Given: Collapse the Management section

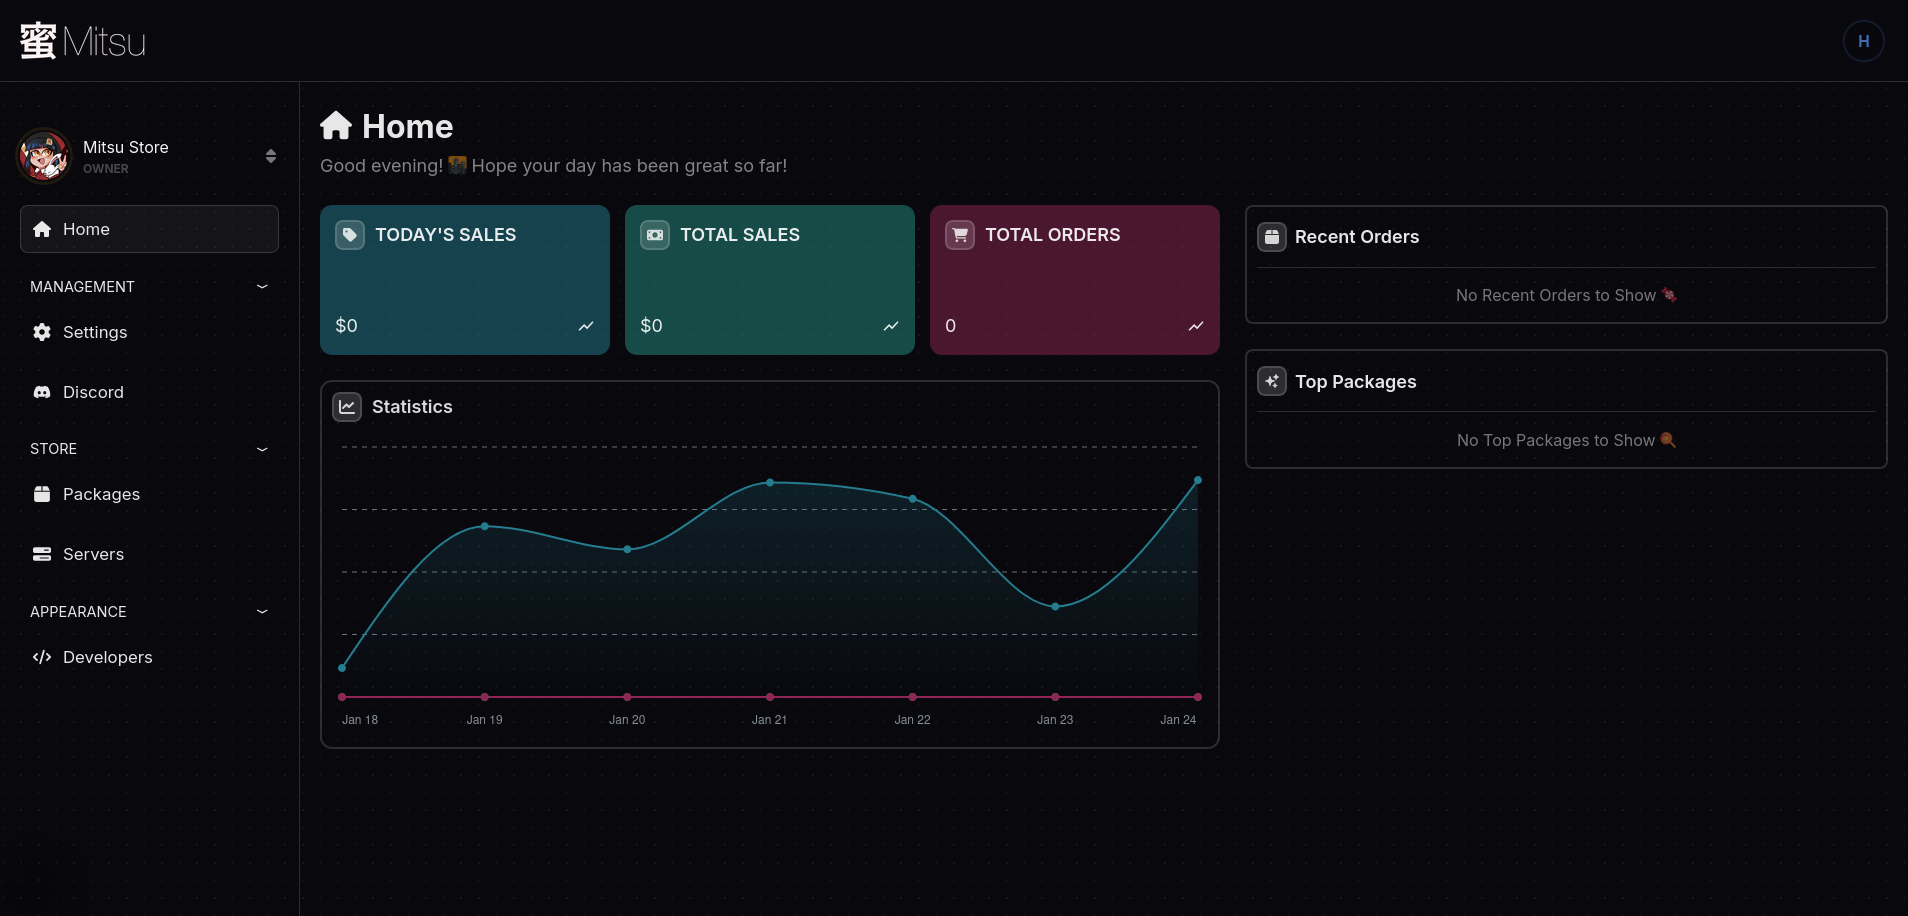Looking at the screenshot, I should 262,287.
